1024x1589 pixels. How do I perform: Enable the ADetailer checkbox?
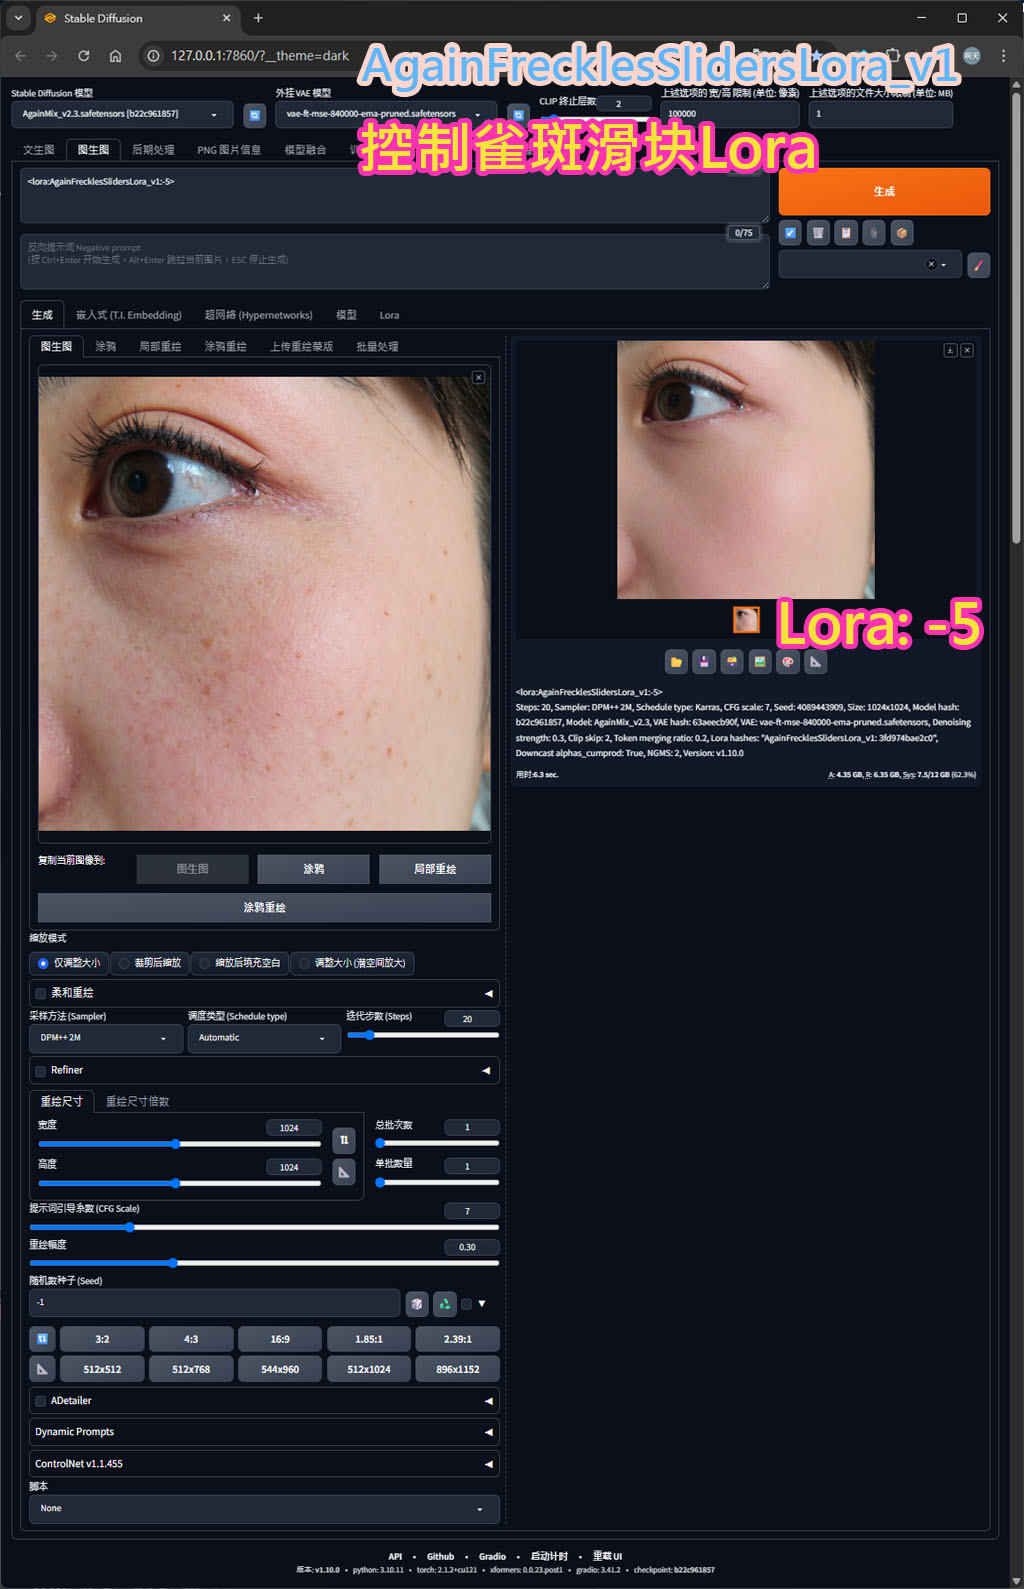pos(41,1401)
